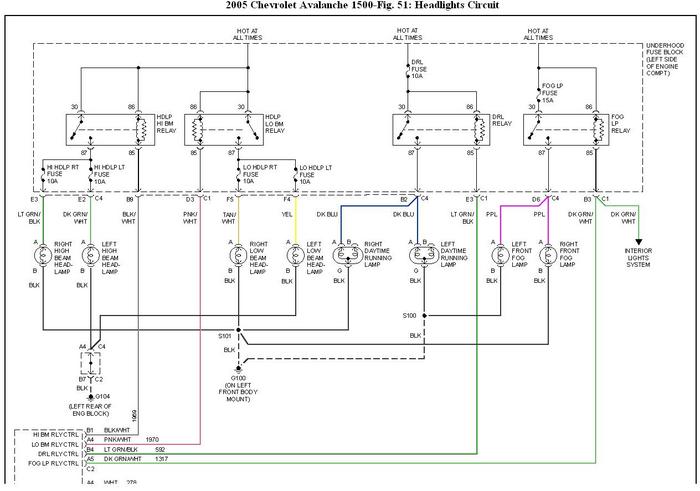Click the S100 splice dot
The image size is (700, 491).
point(424,316)
